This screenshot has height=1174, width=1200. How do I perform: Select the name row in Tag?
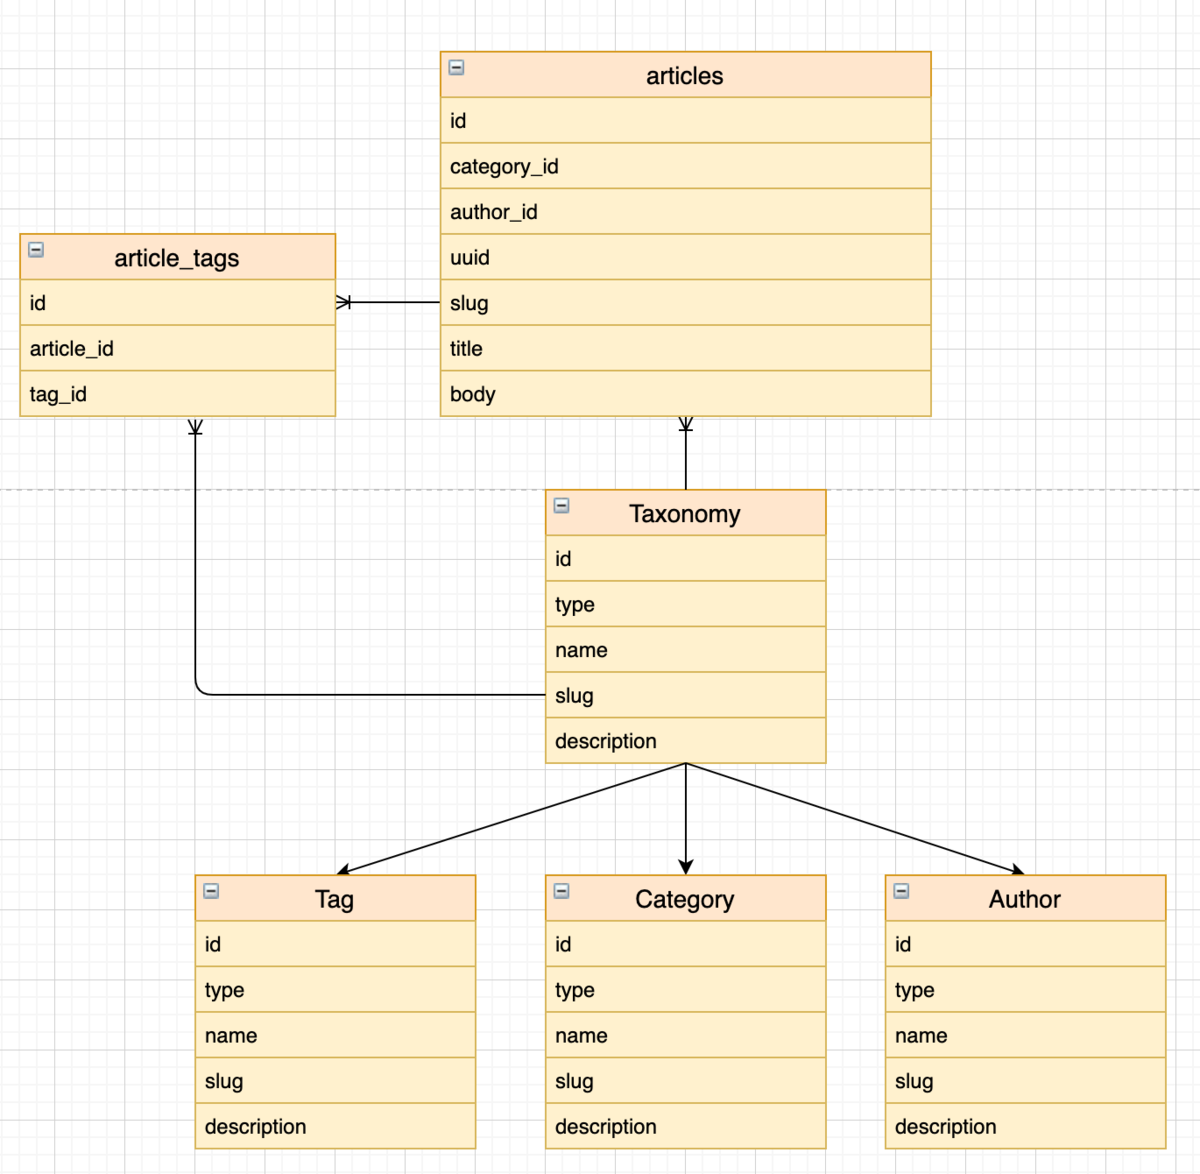click(x=335, y=1036)
